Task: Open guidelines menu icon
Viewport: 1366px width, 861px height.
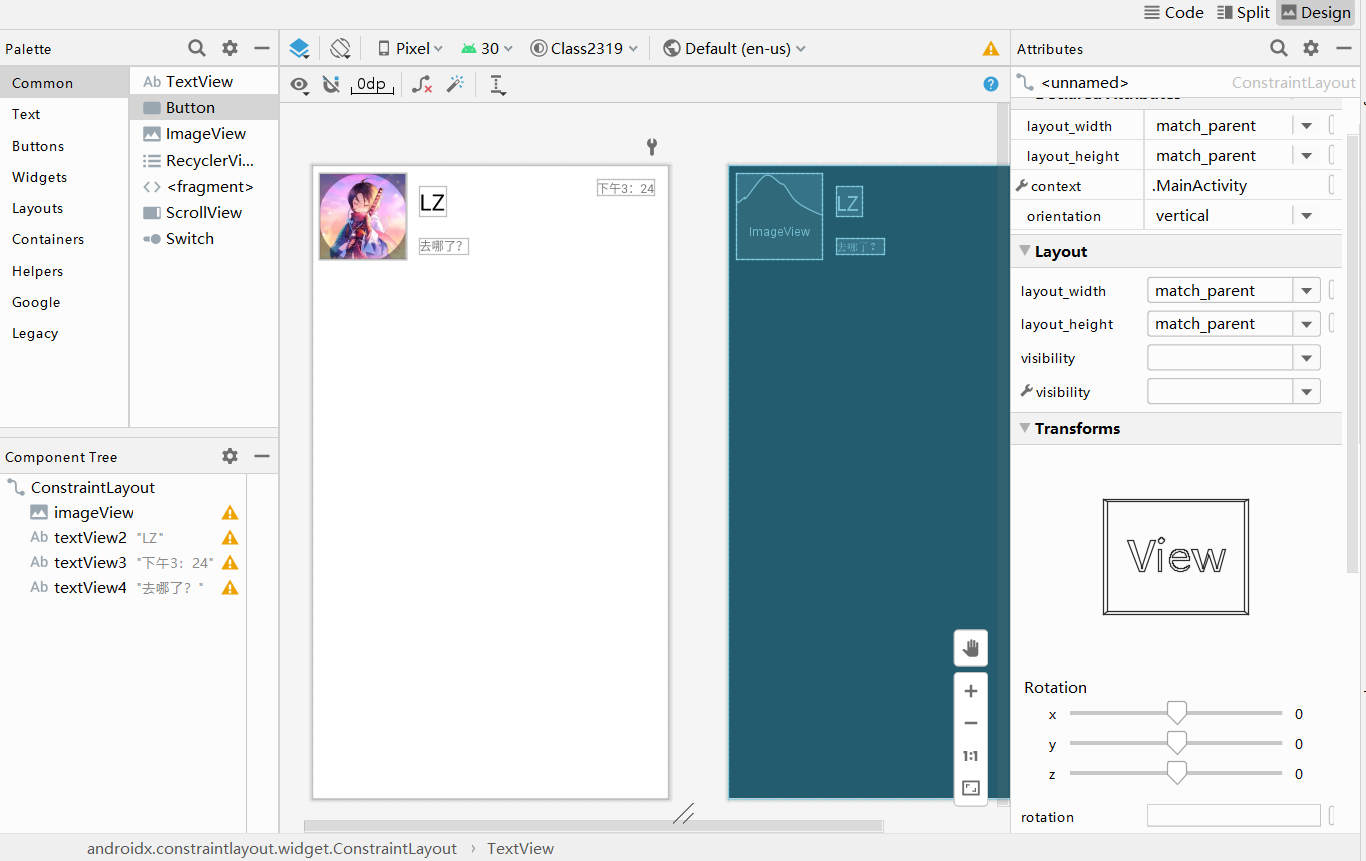Action: pyautogui.click(x=497, y=85)
